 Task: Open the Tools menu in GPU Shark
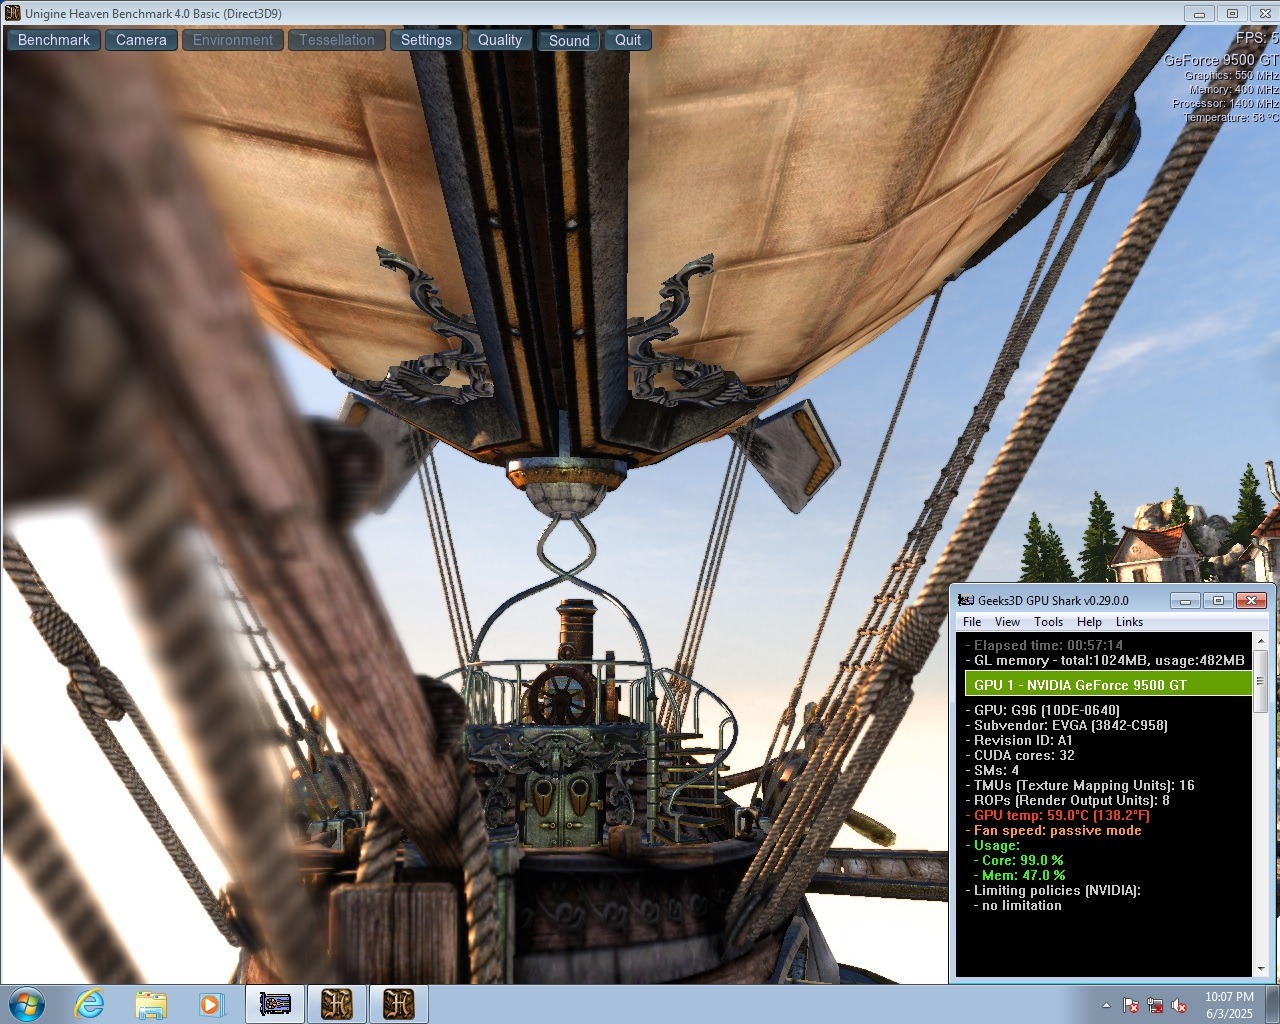(x=1048, y=622)
